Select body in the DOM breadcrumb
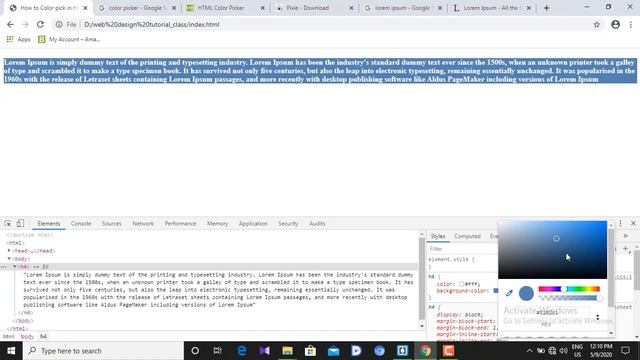 coord(27,336)
